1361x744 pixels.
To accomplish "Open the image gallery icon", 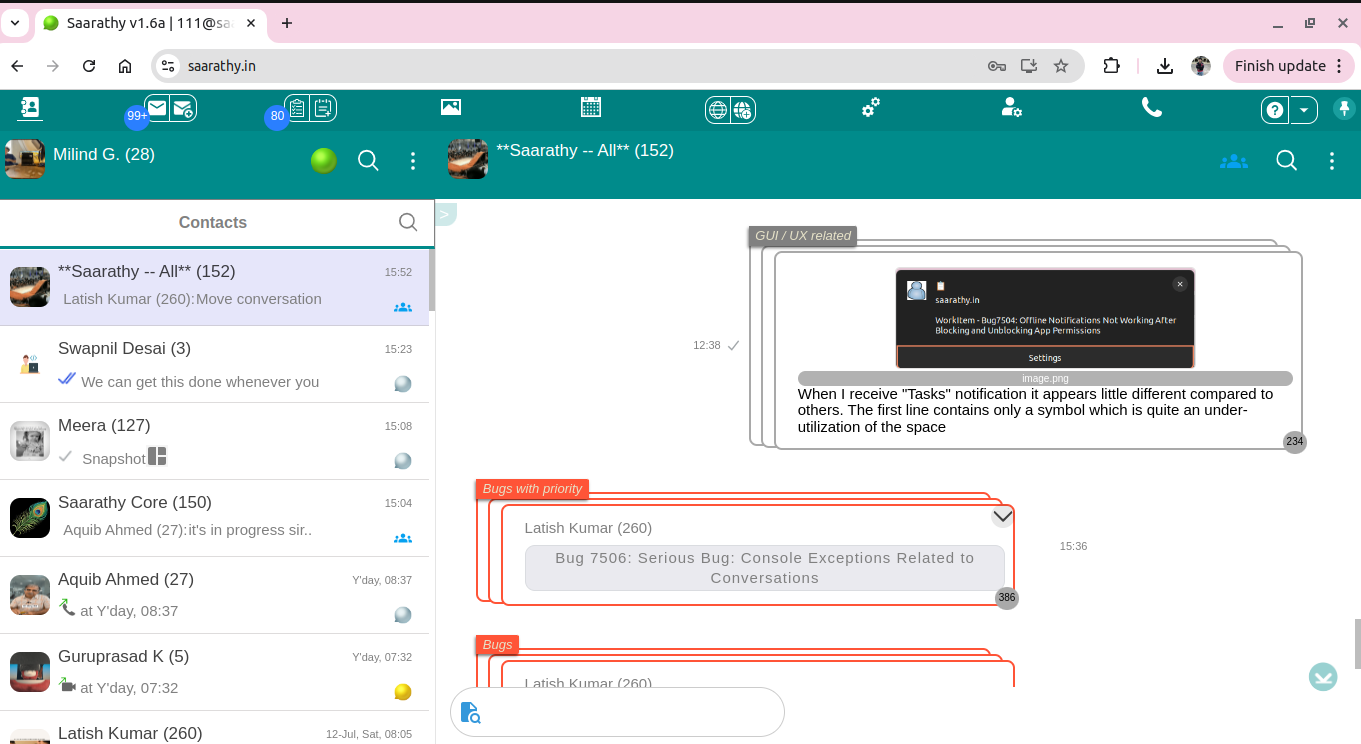I will point(451,106).
